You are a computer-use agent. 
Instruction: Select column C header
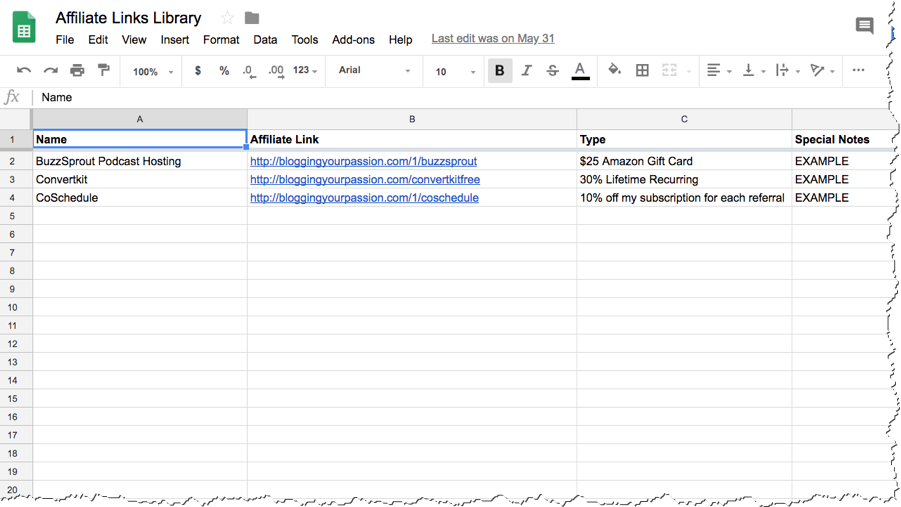(684, 119)
